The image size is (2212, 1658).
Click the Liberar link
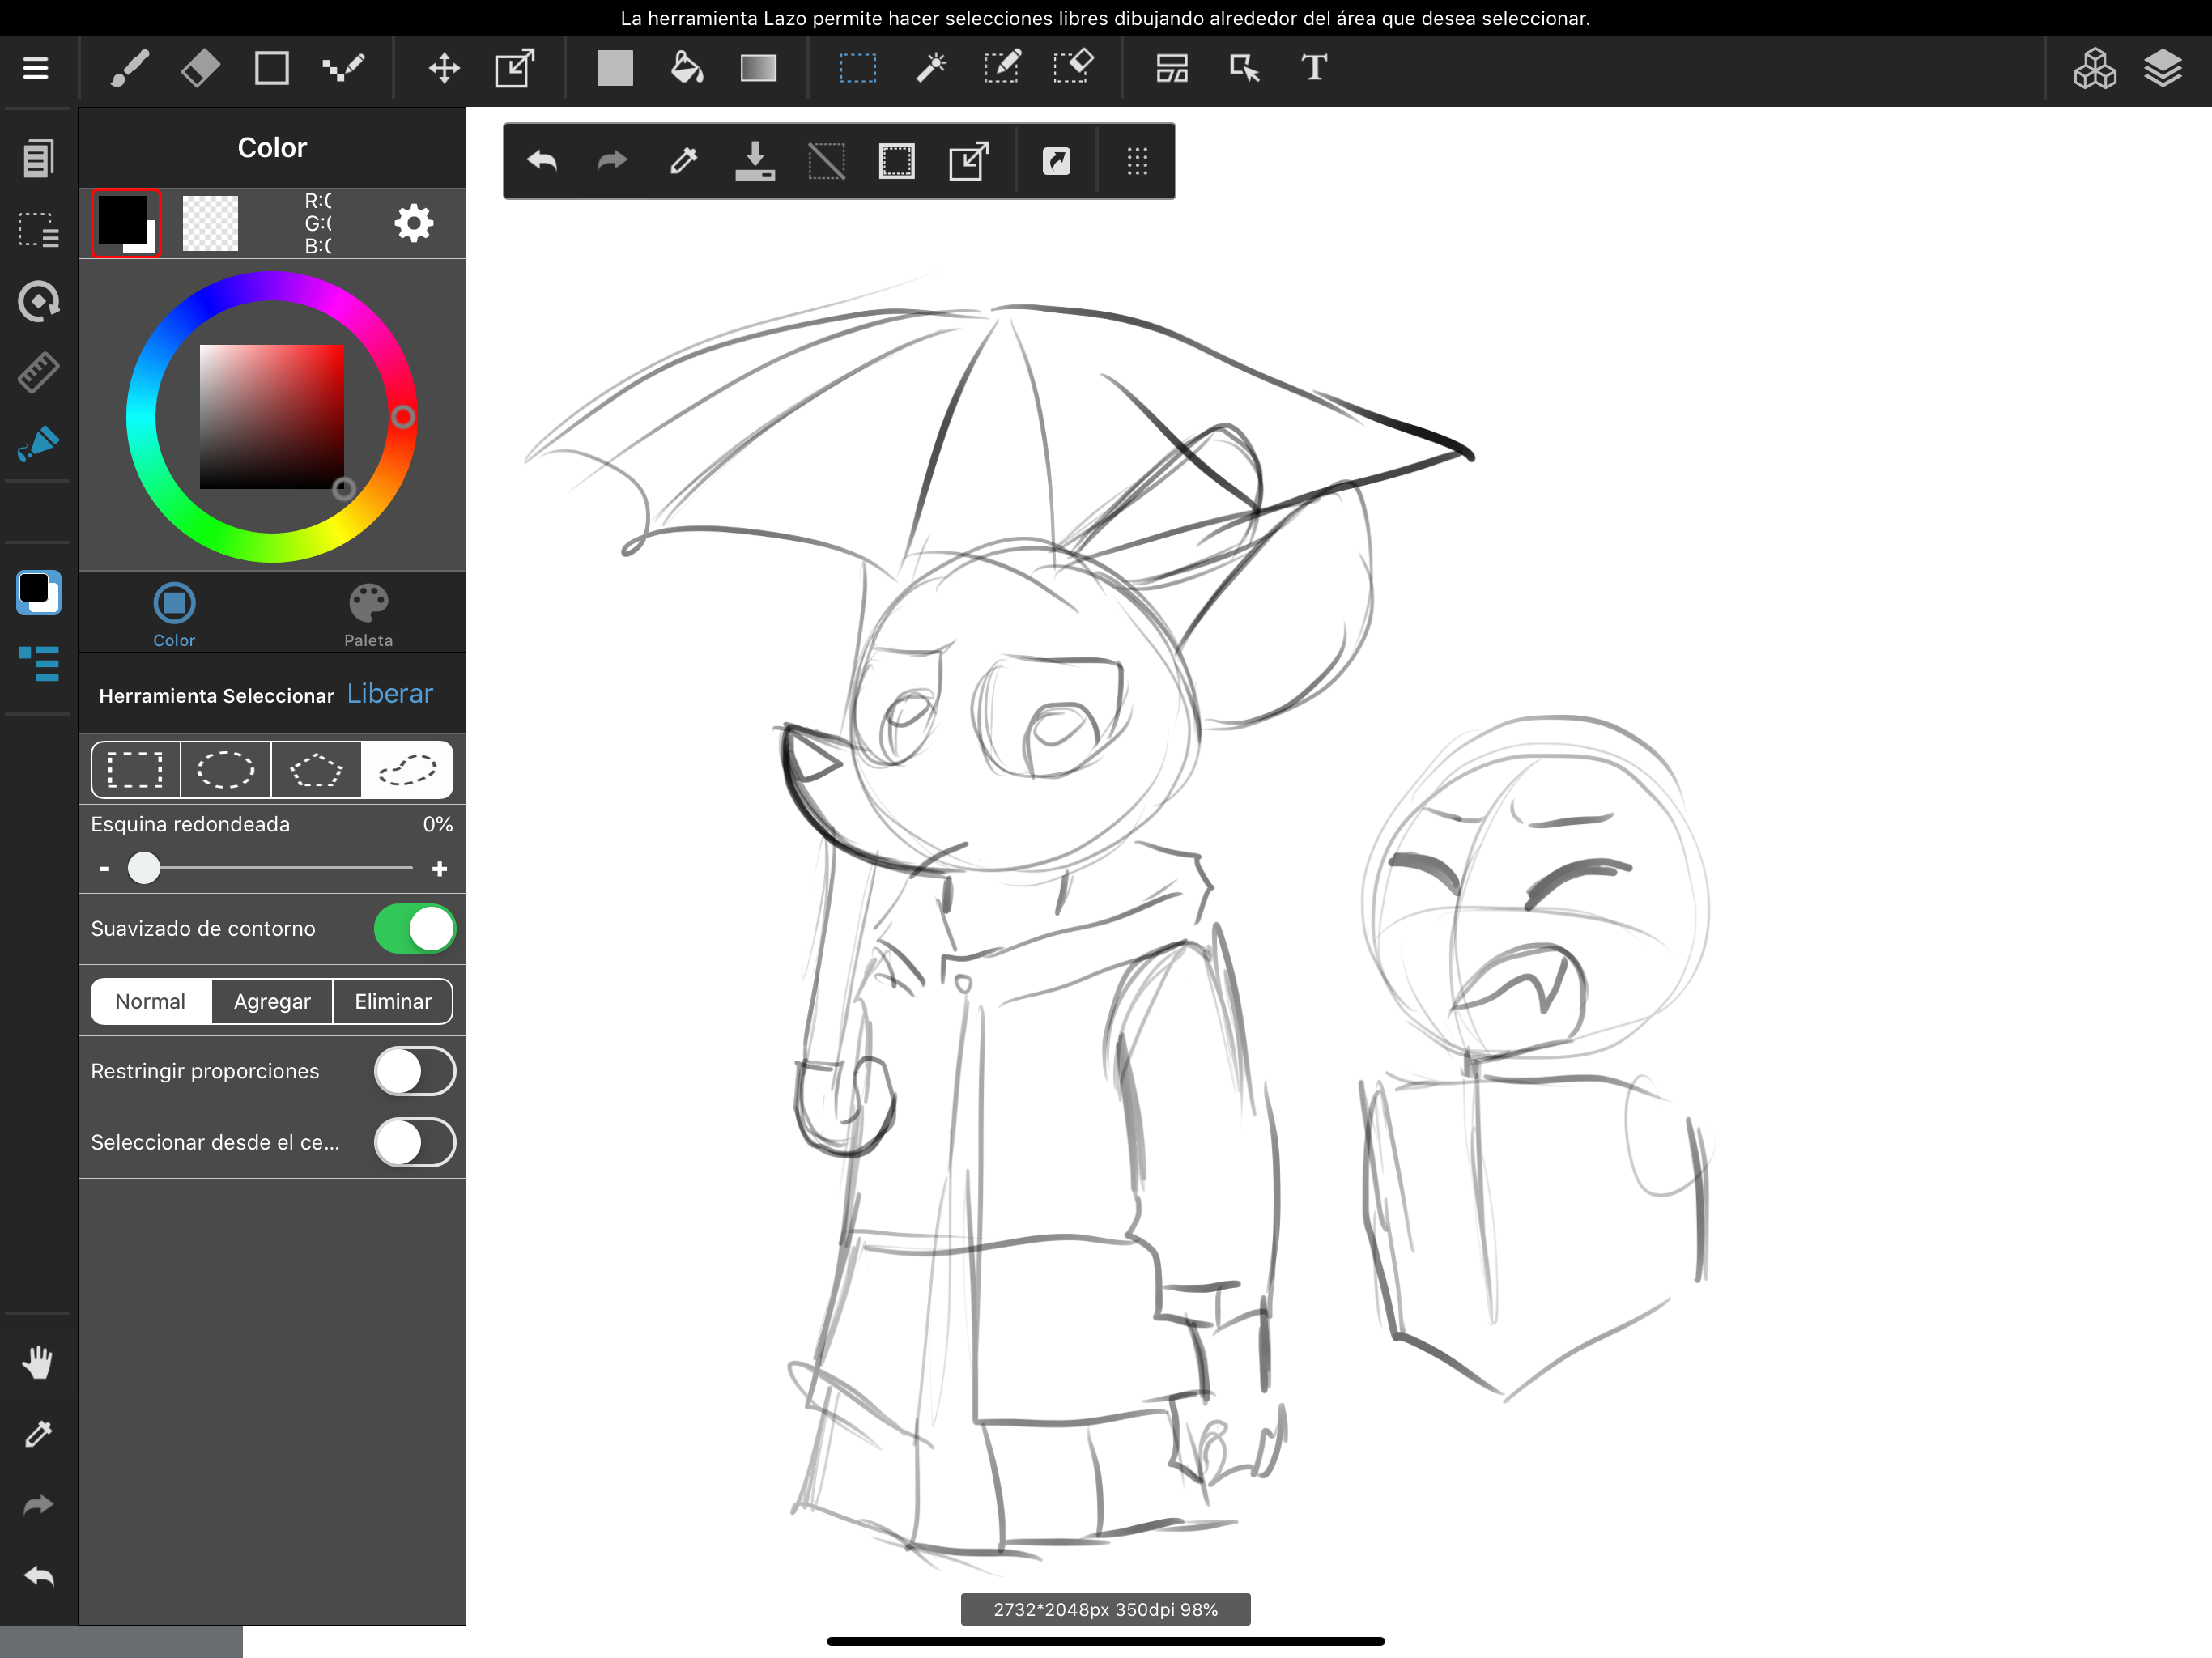click(390, 694)
